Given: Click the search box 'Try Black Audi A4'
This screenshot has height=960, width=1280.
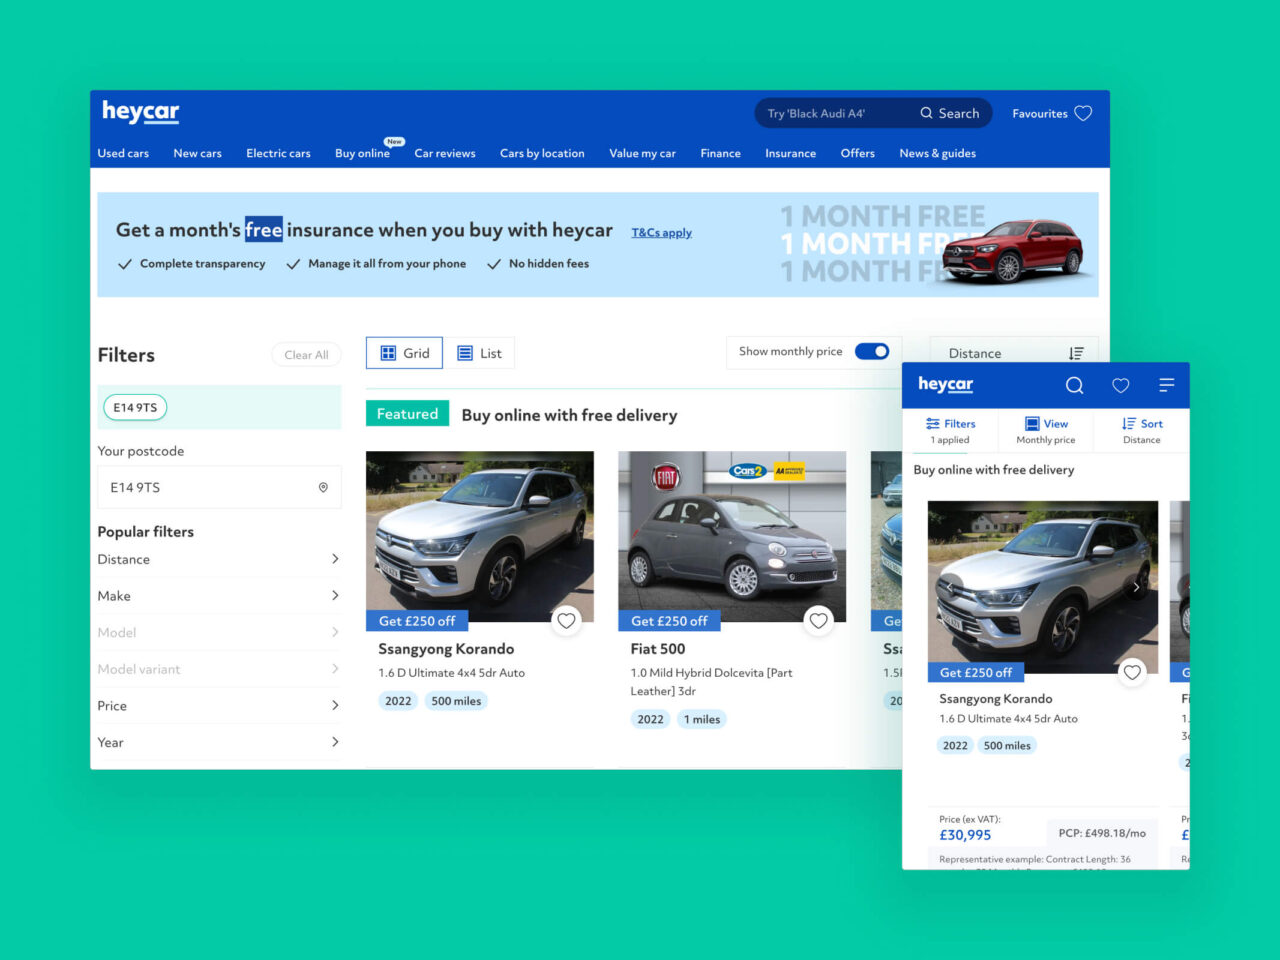Looking at the screenshot, I should point(830,113).
